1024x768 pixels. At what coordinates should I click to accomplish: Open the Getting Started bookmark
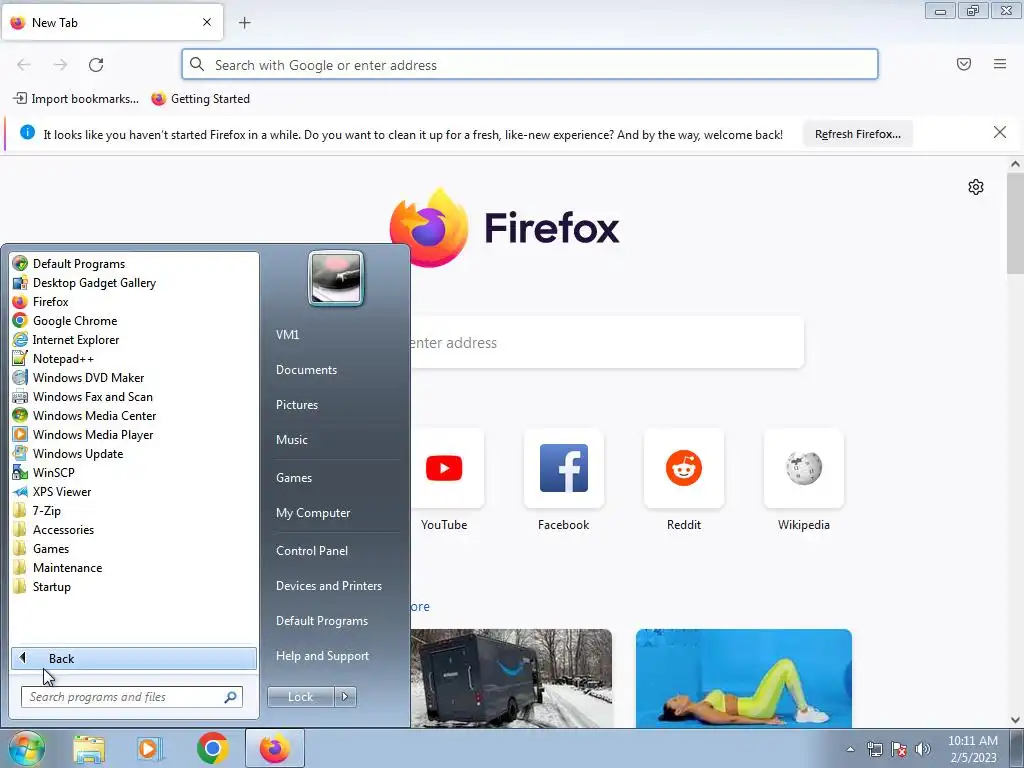tap(200, 99)
